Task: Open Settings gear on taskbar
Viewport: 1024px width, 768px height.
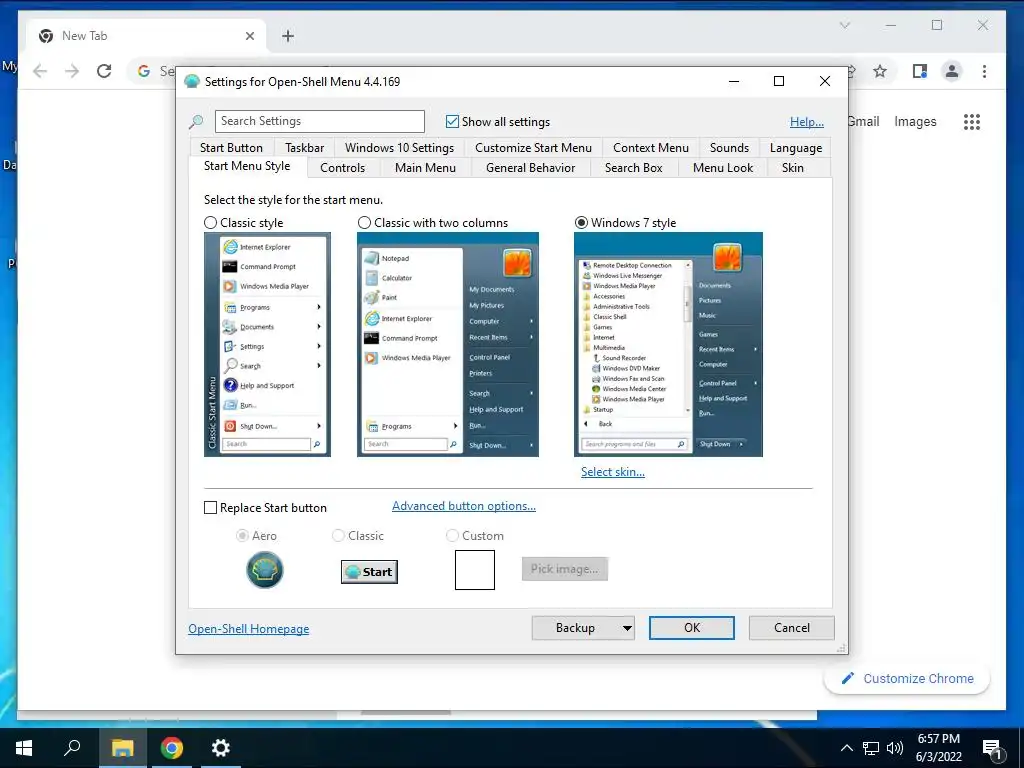Action: 220,748
